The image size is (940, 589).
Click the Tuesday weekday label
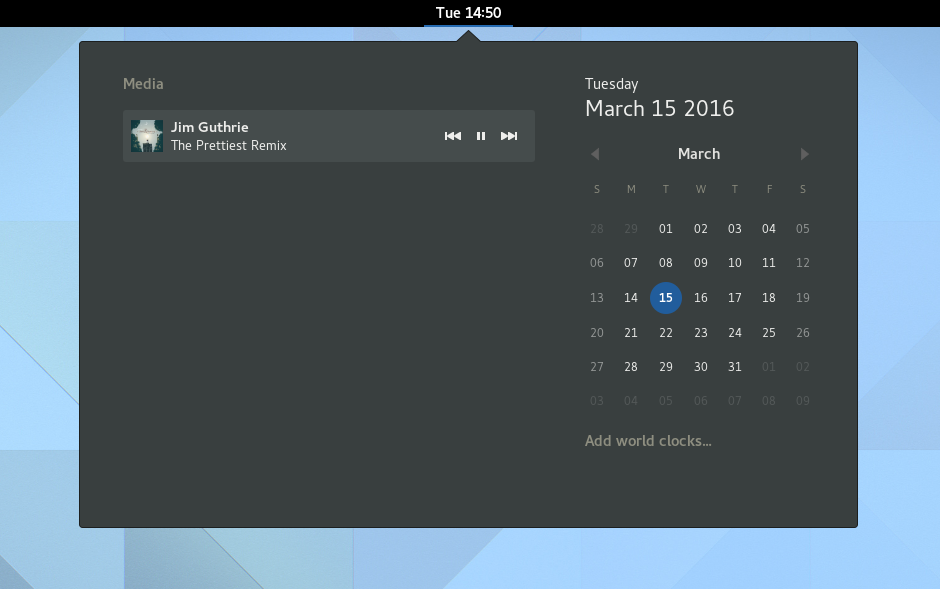[611, 84]
